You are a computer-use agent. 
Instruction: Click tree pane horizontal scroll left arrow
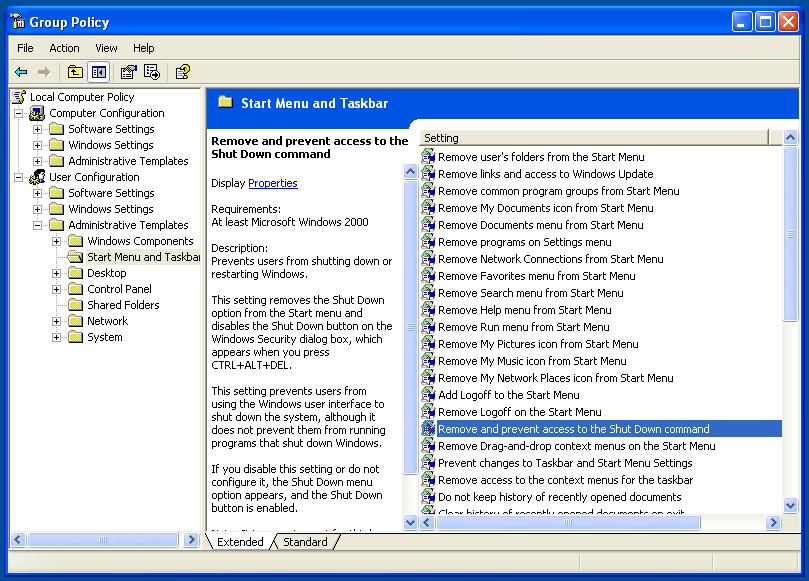tap(18, 540)
